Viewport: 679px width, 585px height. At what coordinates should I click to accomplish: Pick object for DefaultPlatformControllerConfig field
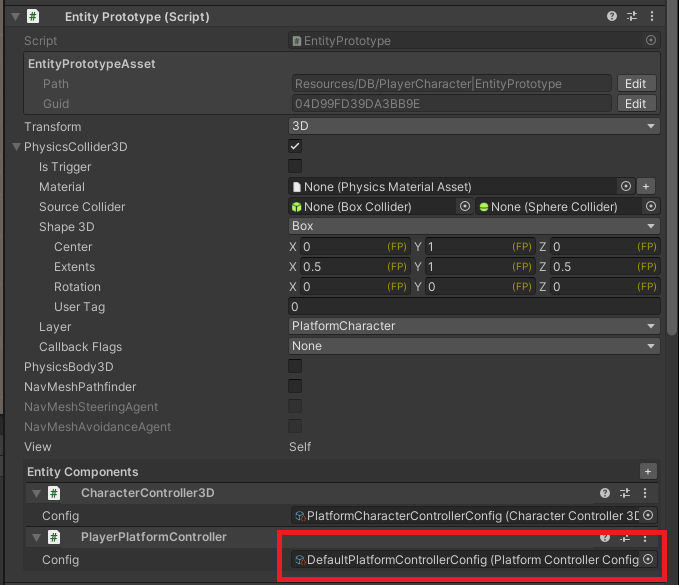[x=648, y=559]
